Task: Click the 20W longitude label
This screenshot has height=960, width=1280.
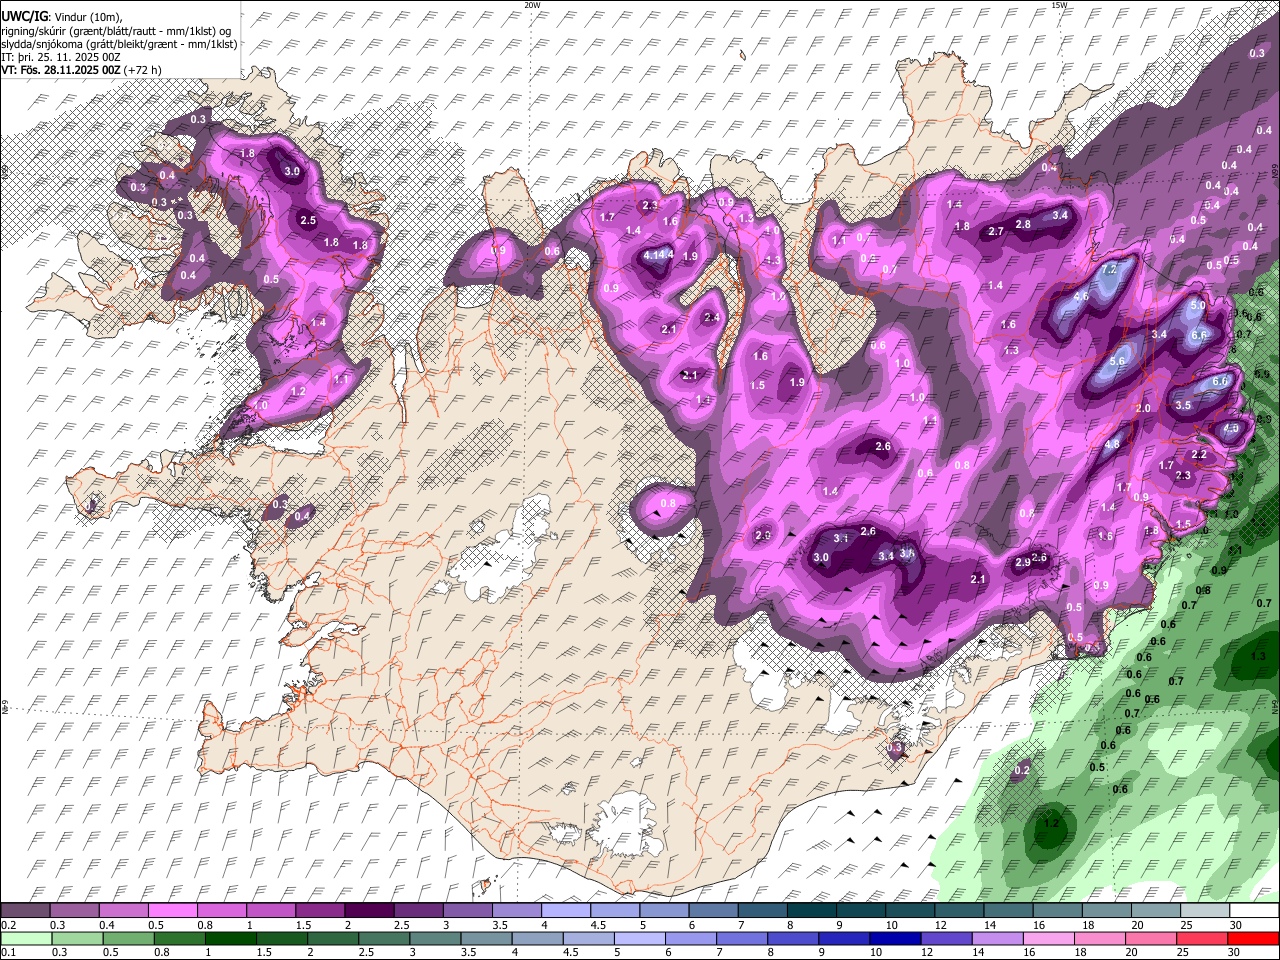Action: (x=532, y=5)
